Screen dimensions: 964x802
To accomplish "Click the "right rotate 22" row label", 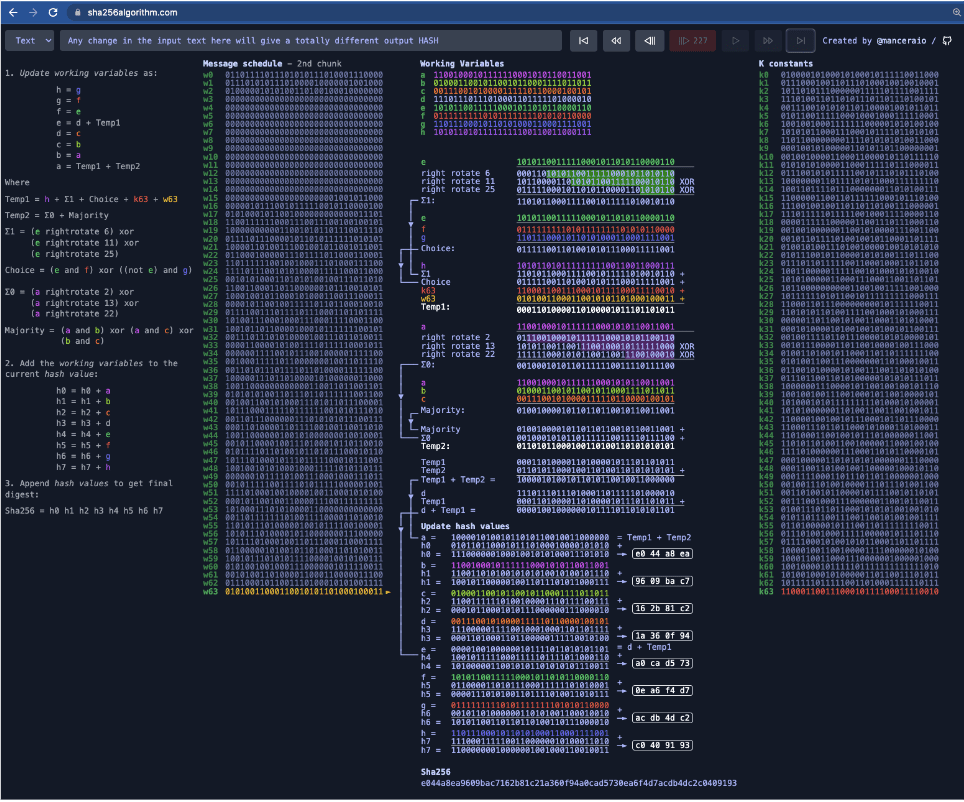I will tap(457, 354).
